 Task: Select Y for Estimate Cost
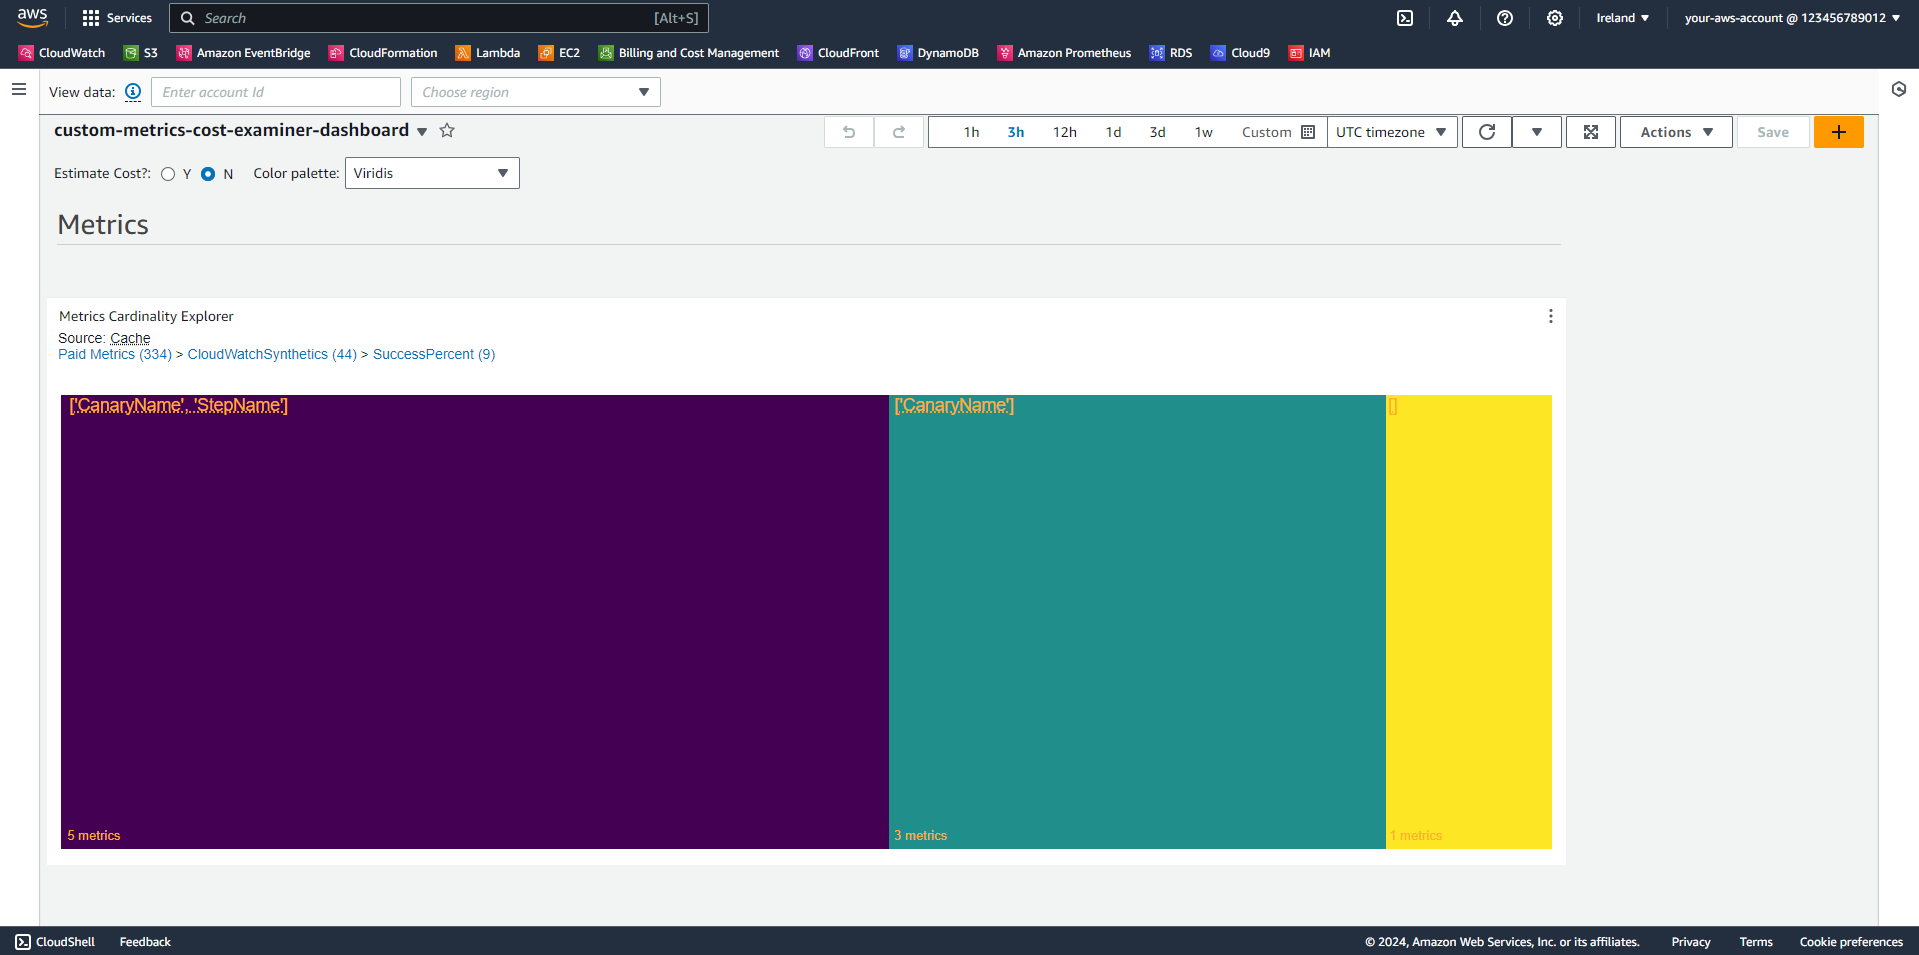coord(168,173)
